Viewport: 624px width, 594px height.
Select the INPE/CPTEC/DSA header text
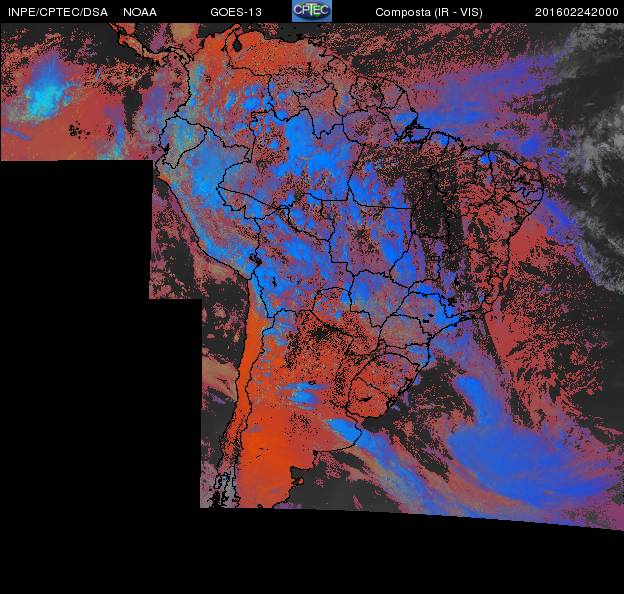pos(58,12)
